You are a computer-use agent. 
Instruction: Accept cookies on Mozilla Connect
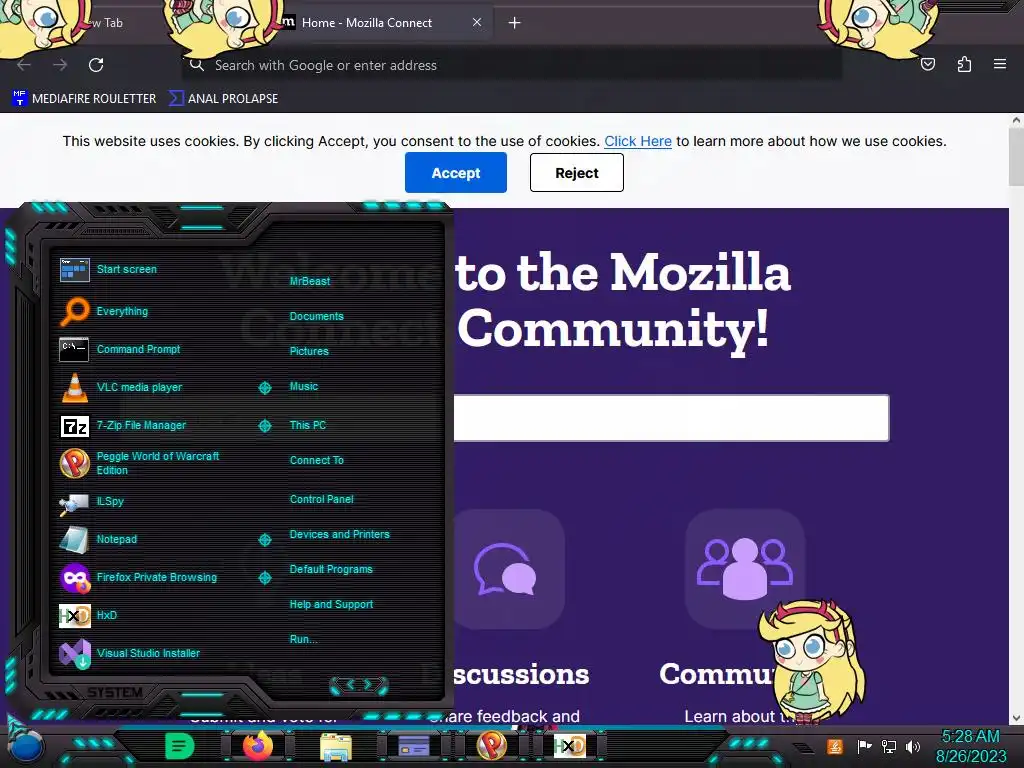pos(456,172)
